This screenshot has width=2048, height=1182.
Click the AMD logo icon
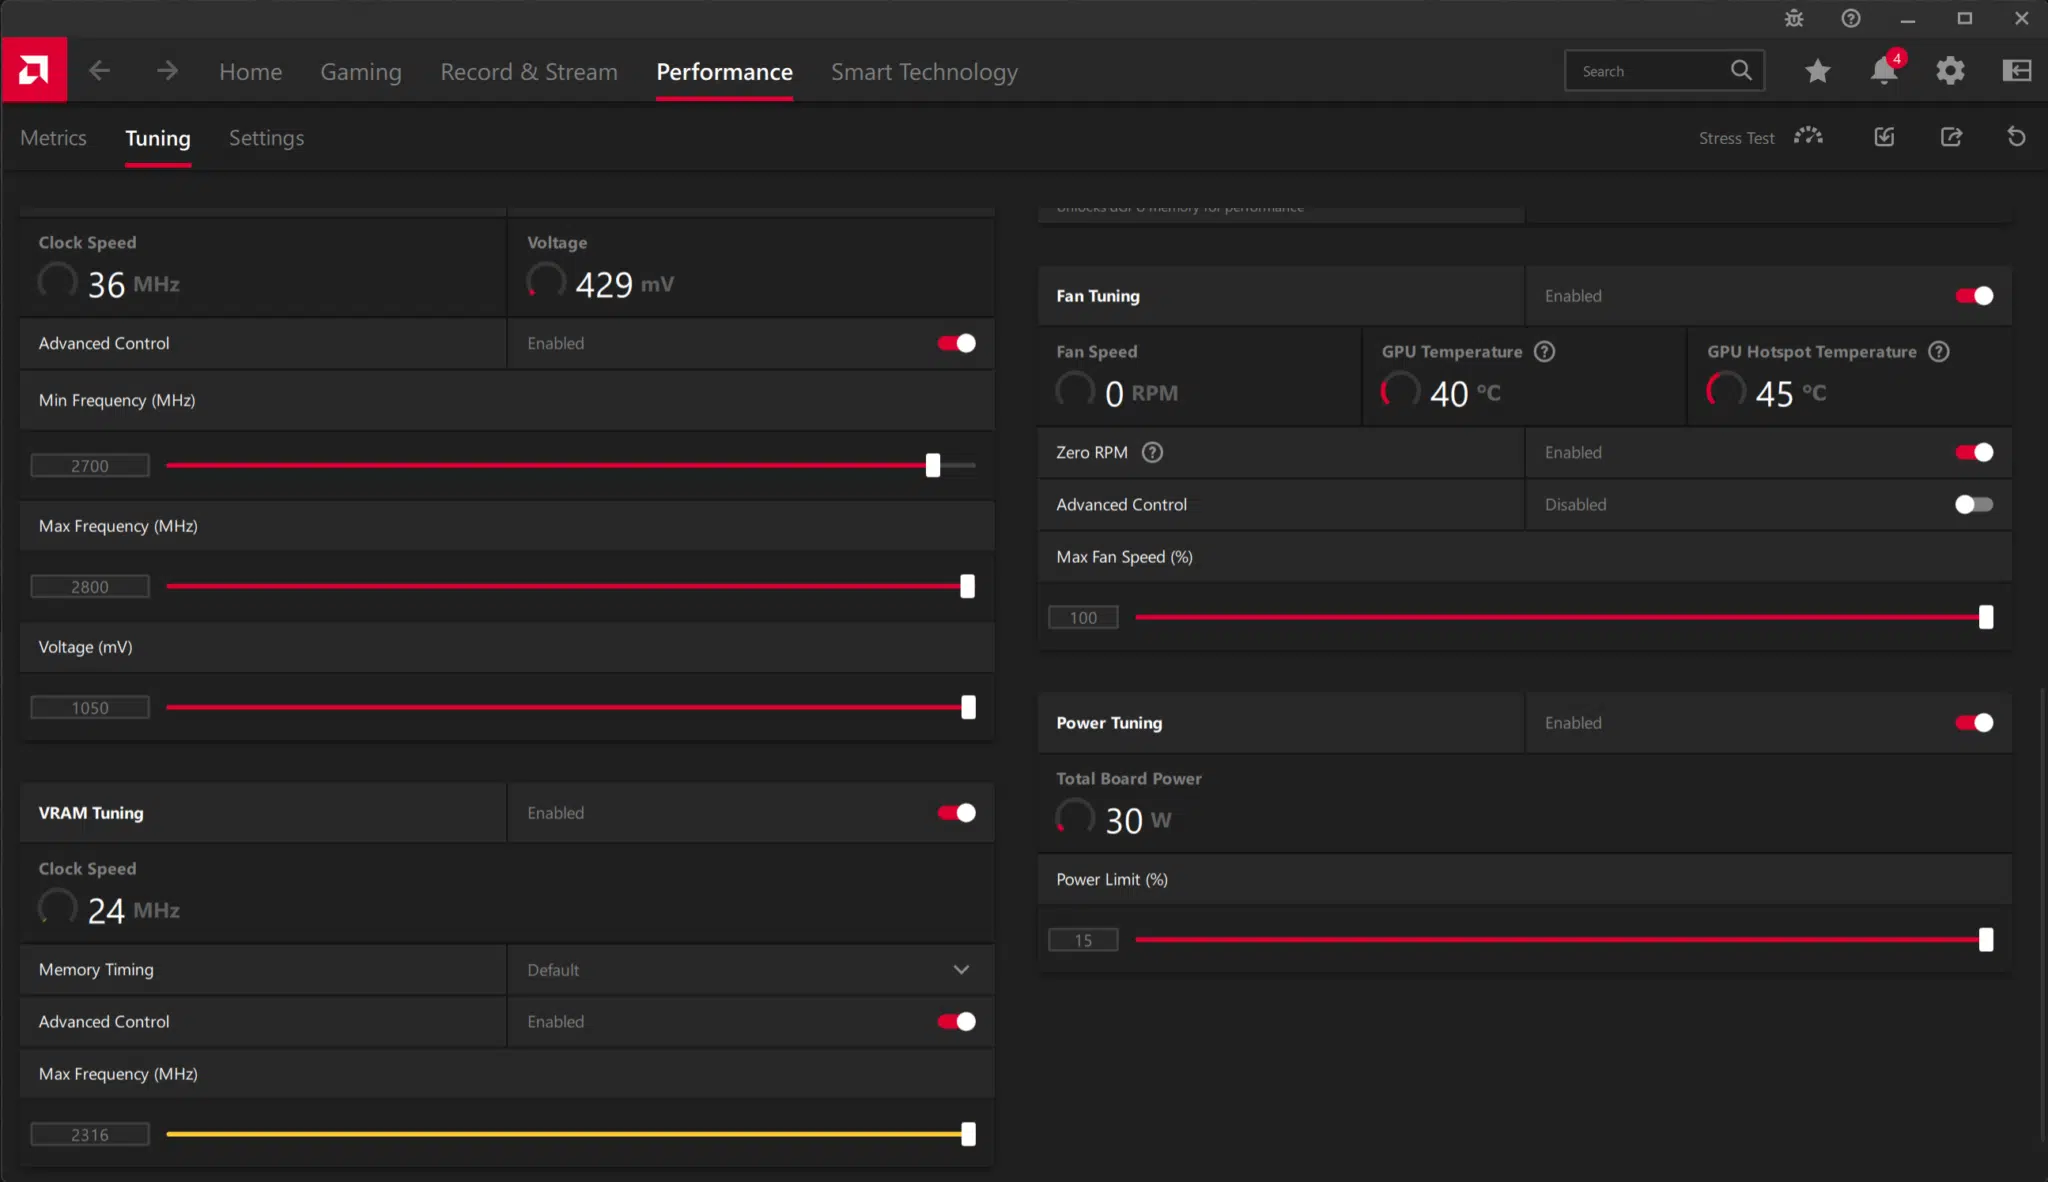click(34, 70)
